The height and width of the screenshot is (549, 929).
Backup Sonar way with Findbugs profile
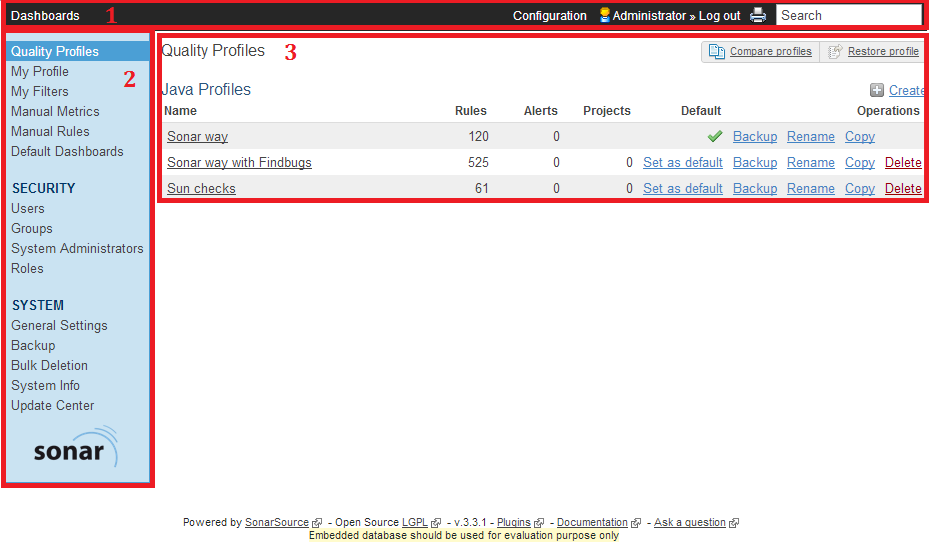[755, 163]
